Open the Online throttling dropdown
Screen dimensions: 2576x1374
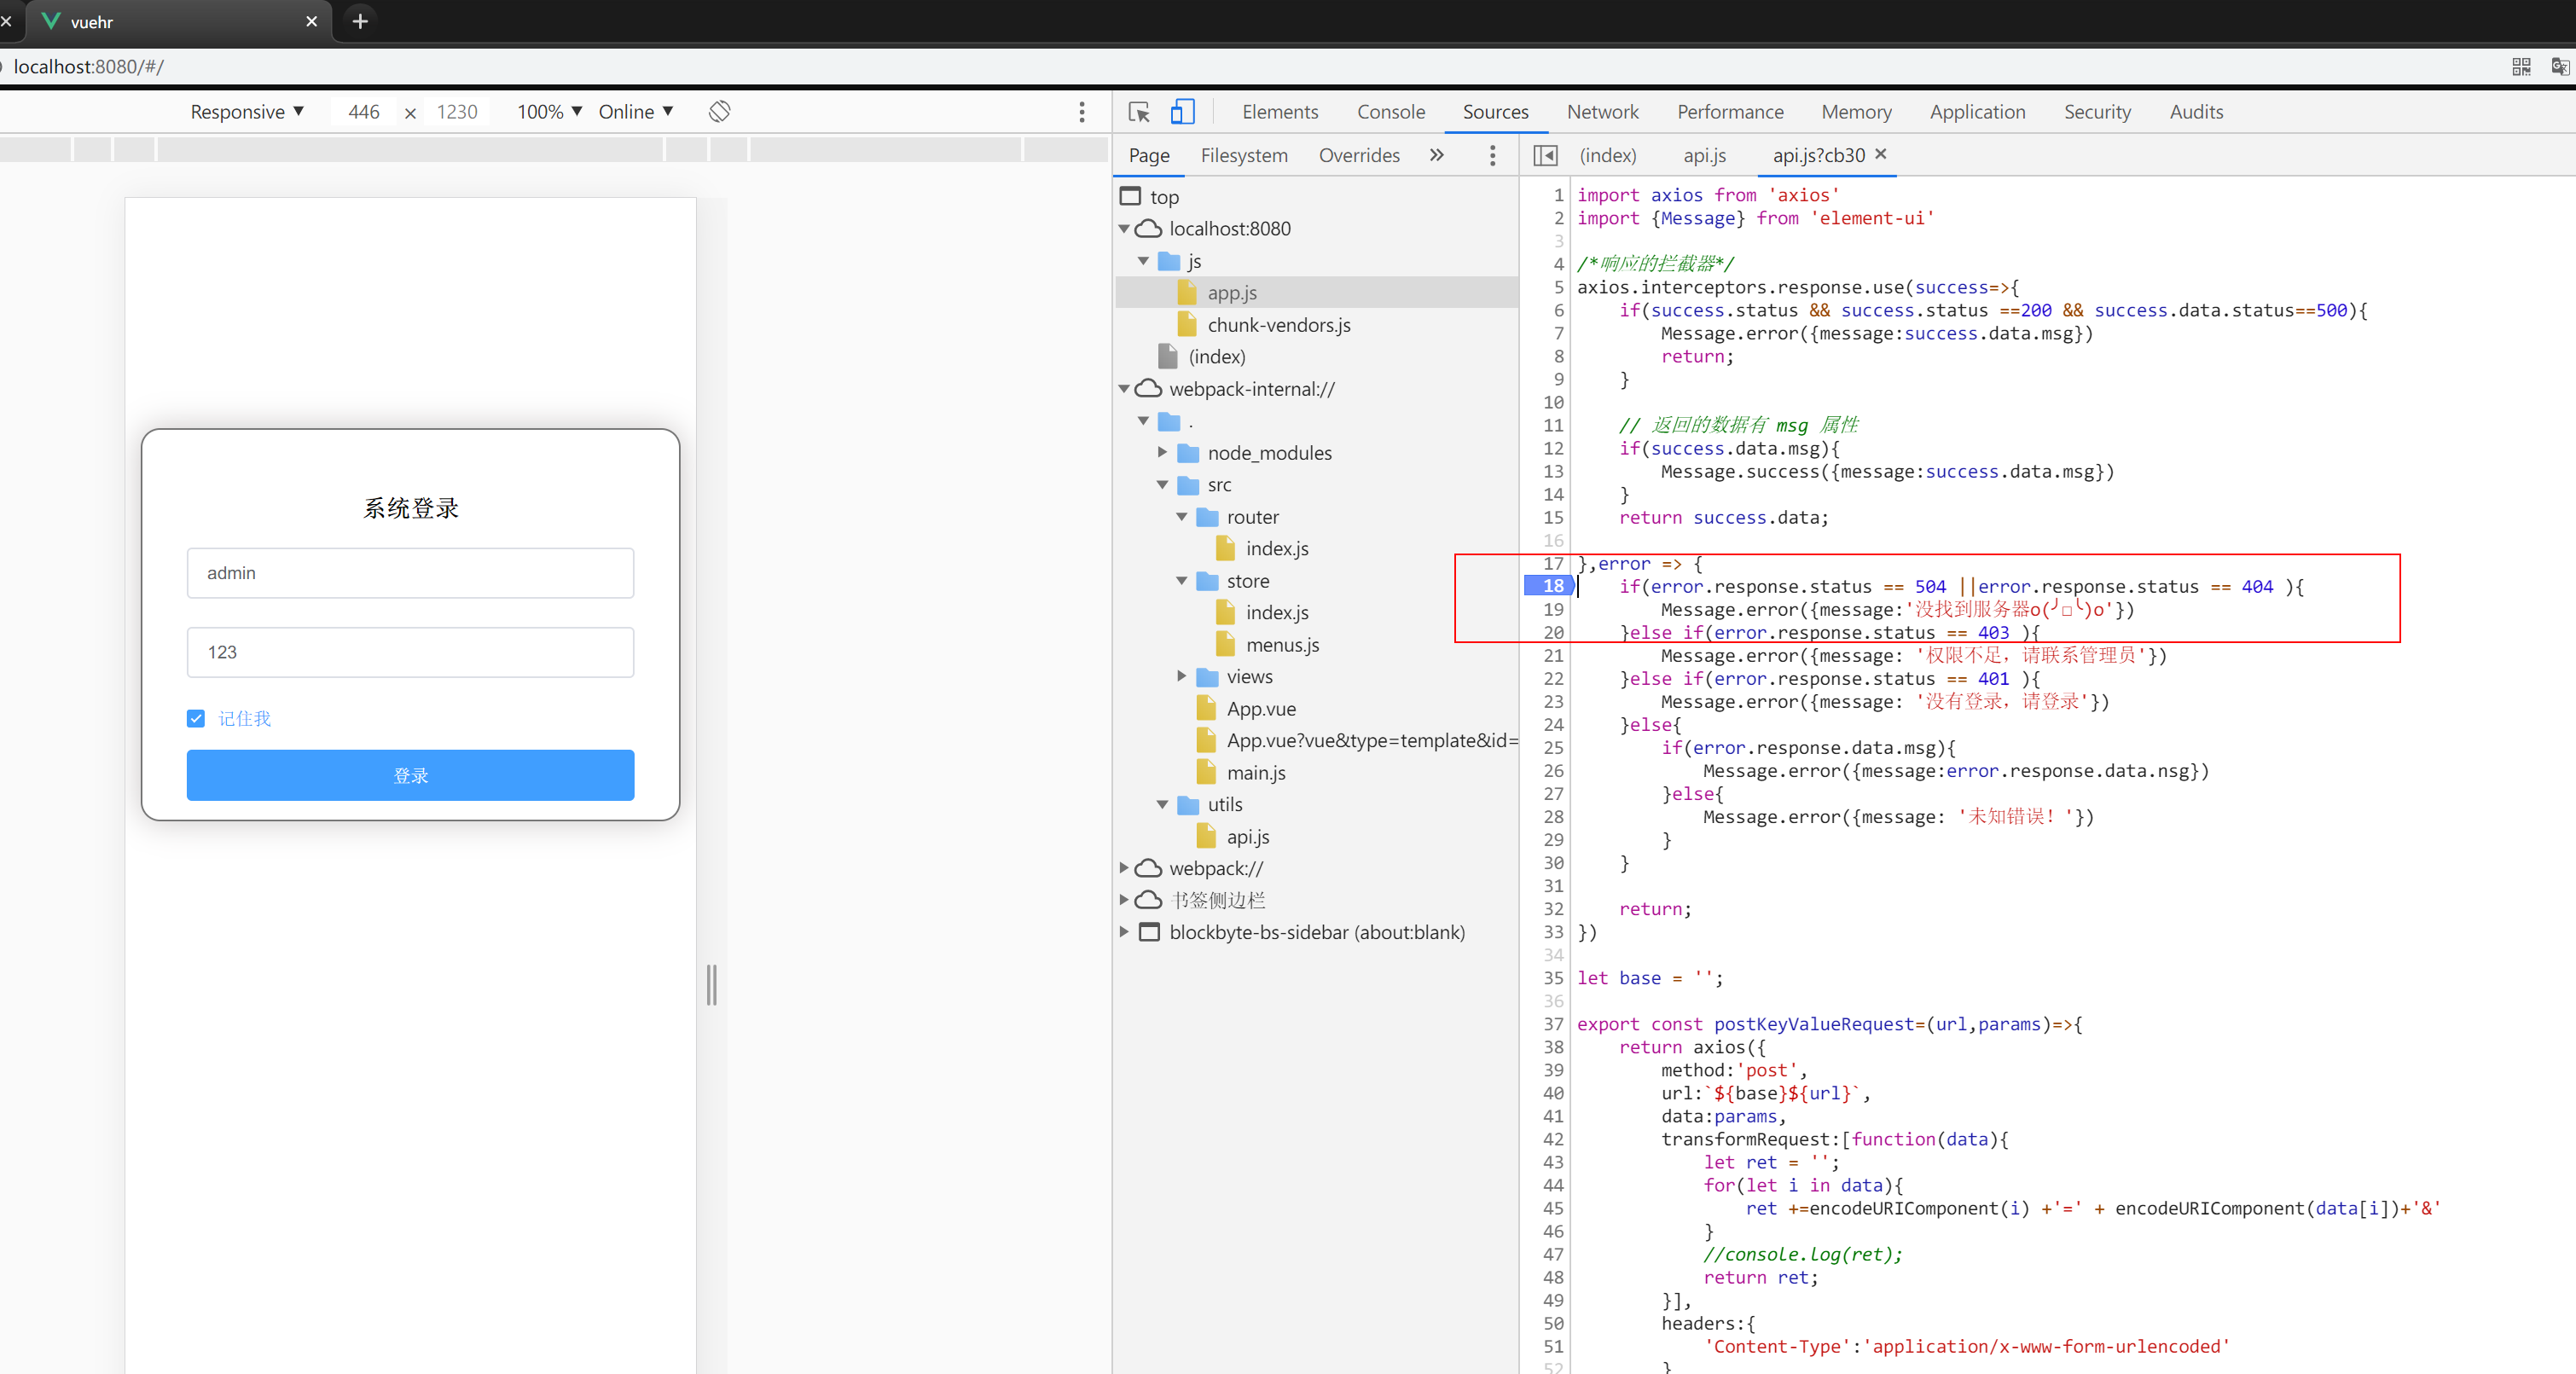635,112
